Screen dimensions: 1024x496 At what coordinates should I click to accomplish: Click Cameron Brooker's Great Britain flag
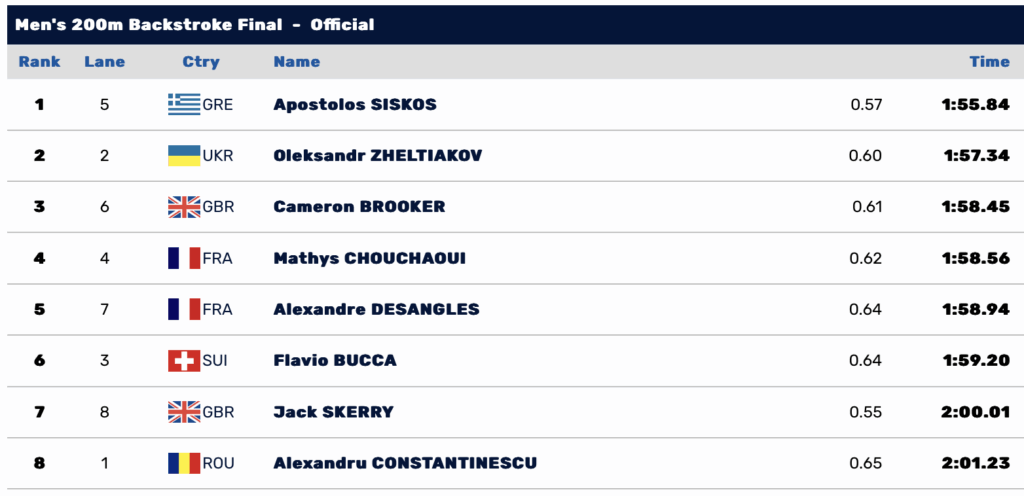click(184, 207)
